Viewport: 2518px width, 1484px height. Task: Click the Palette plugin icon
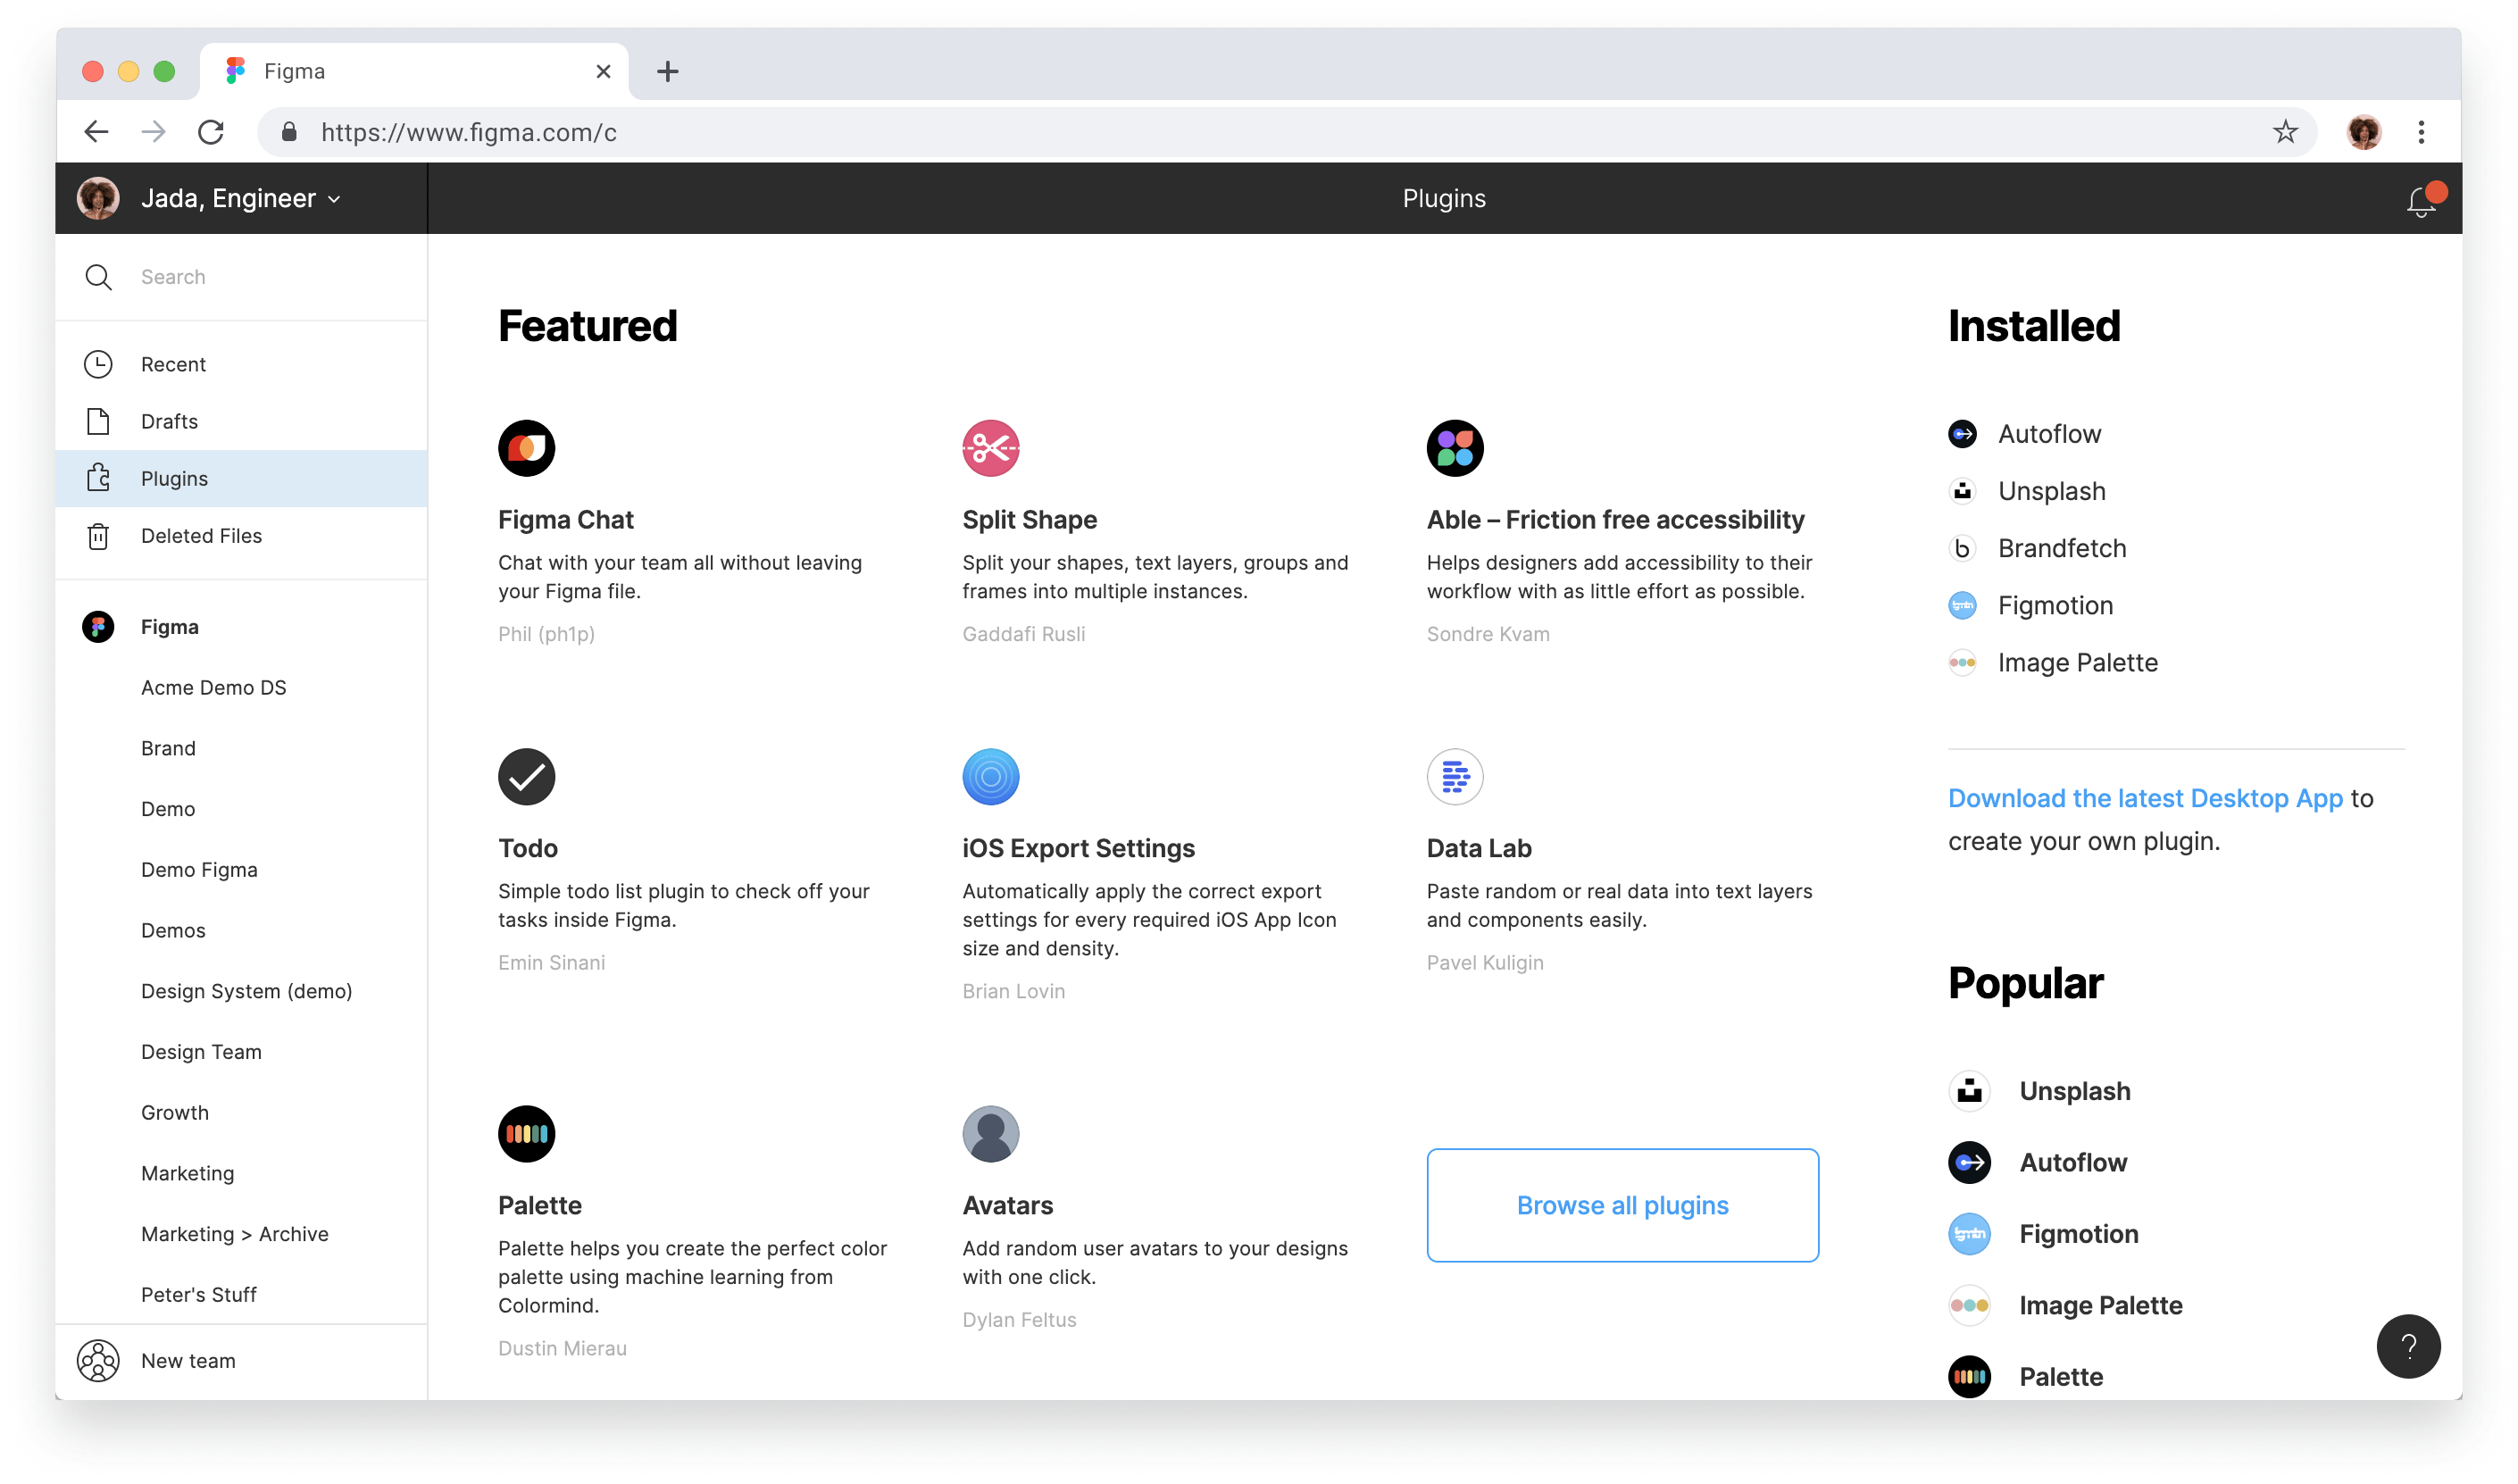(x=527, y=1133)
